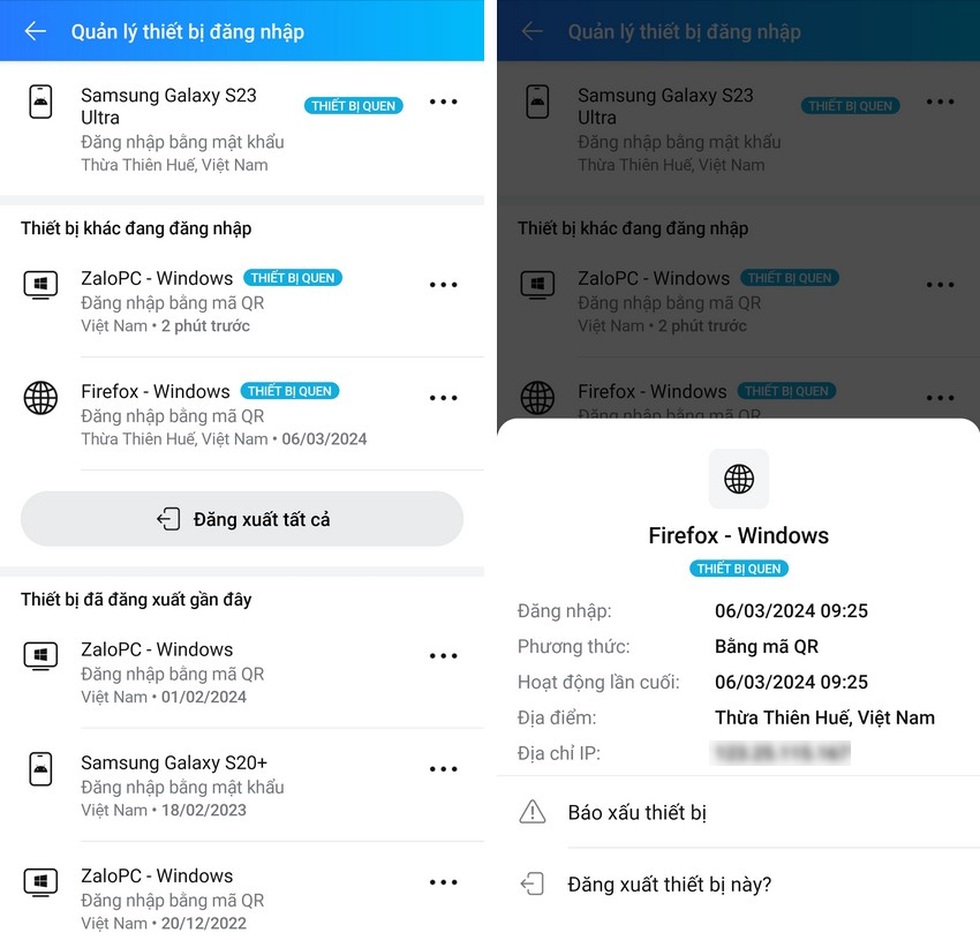
Task: Click the logout icon beside Đăng xuất thiết bị này
Action: coord(533,884)
